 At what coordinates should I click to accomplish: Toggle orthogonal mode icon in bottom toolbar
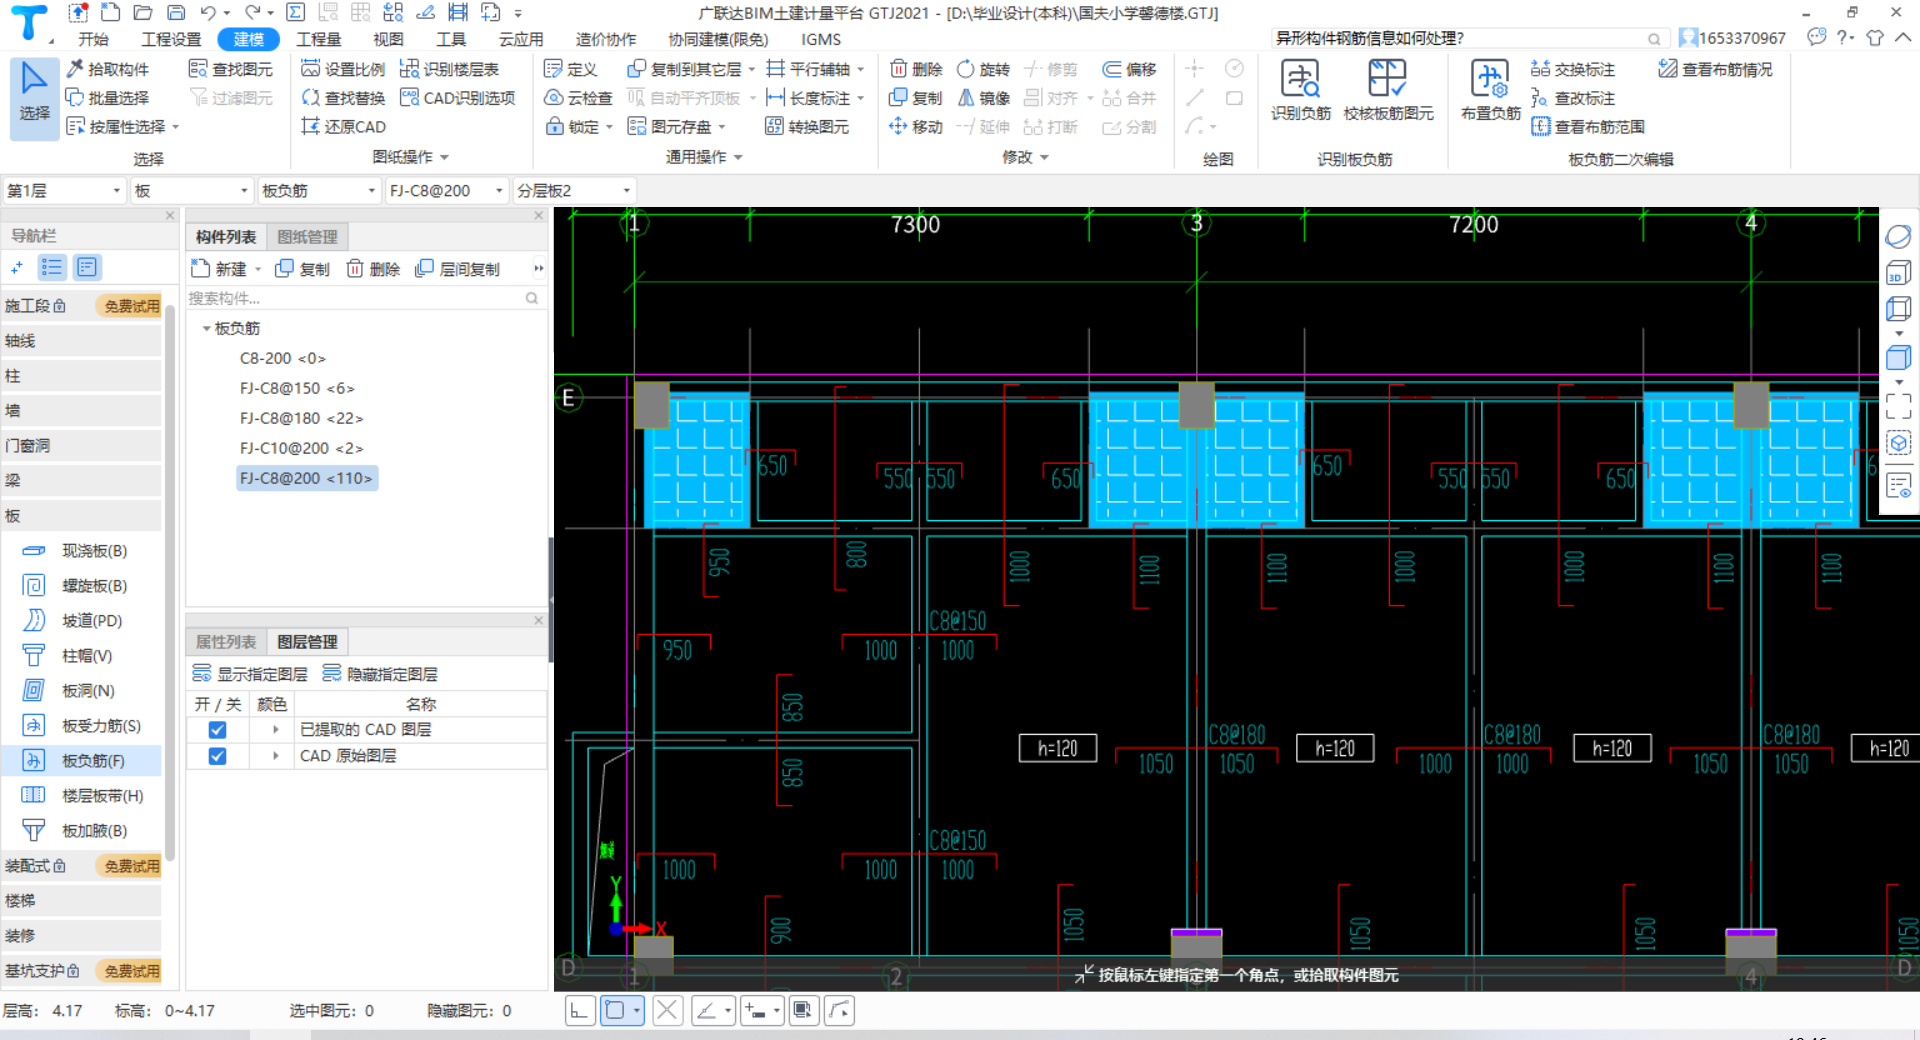(x=579, y=1011)
